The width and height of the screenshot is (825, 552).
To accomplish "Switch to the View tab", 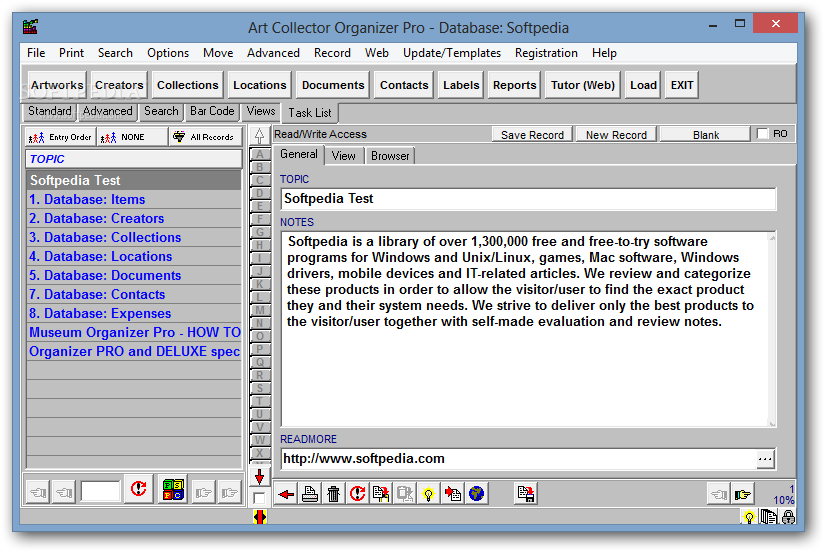I will pyautogui.click(x=344, y=156).
